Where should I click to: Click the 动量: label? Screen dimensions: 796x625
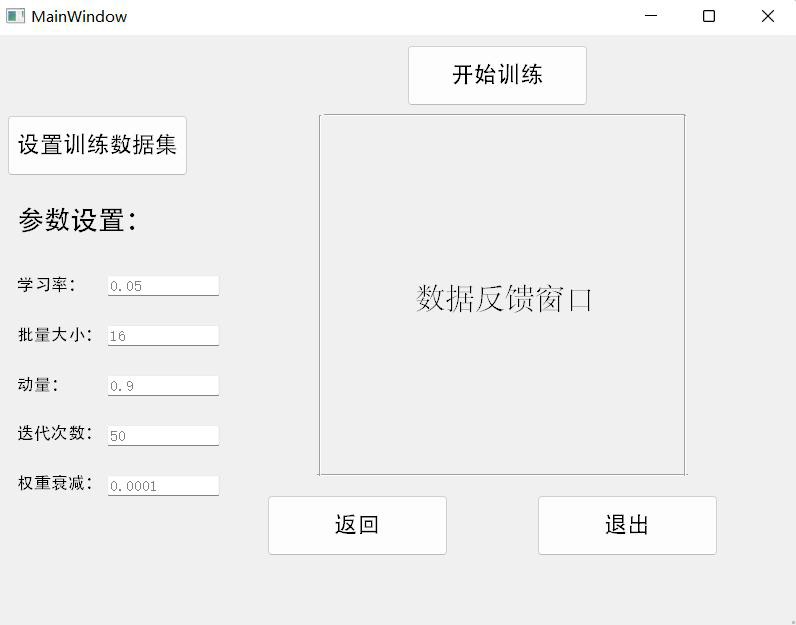(39, 384)
